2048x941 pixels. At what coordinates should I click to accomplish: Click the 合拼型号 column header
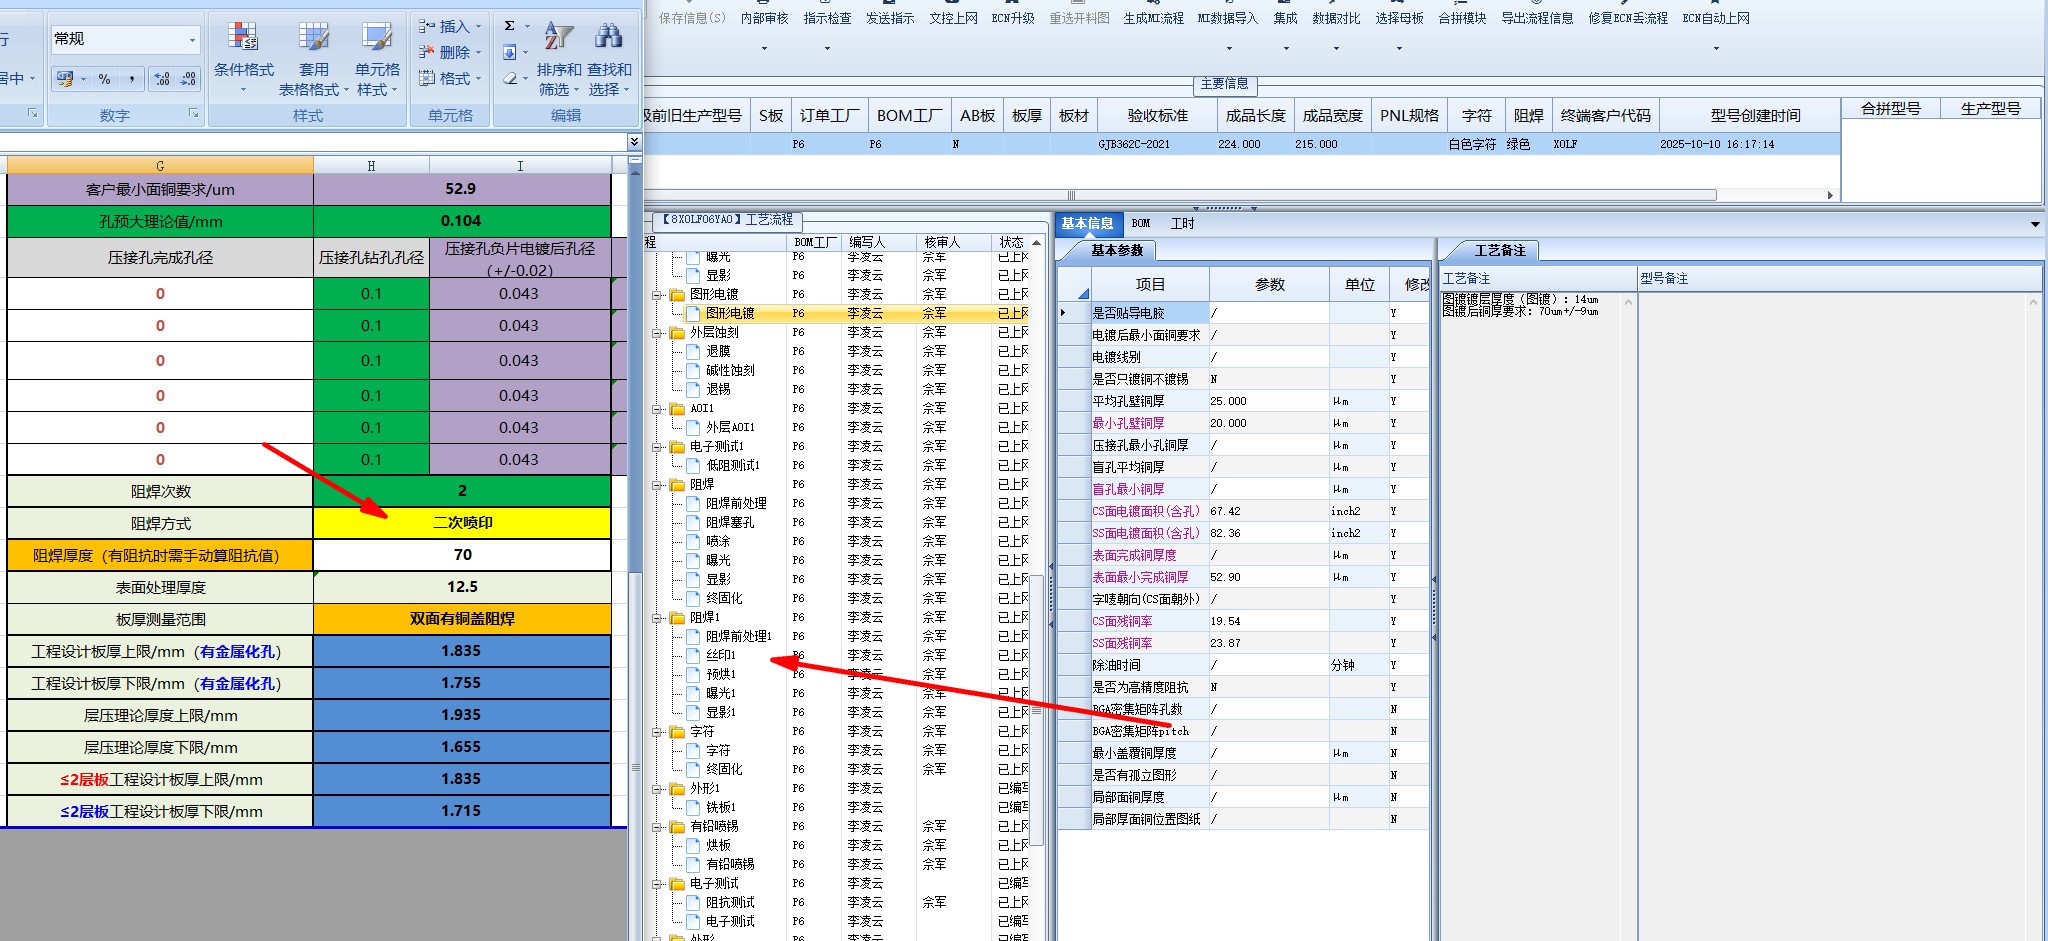tap(1890, 109)
